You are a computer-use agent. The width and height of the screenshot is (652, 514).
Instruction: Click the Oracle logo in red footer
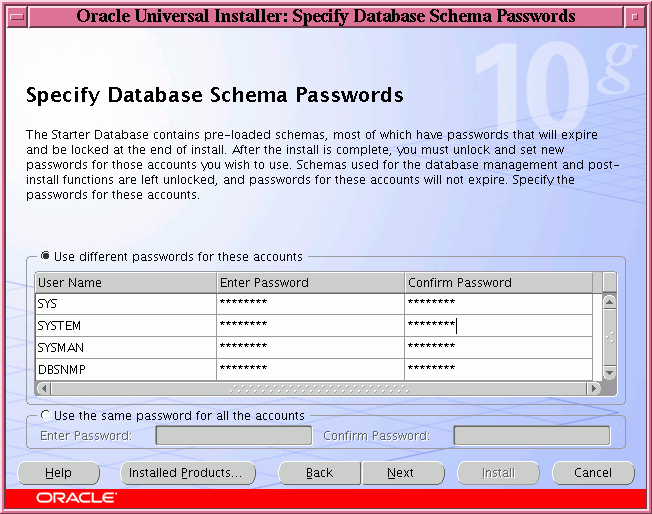click(76, 497)
